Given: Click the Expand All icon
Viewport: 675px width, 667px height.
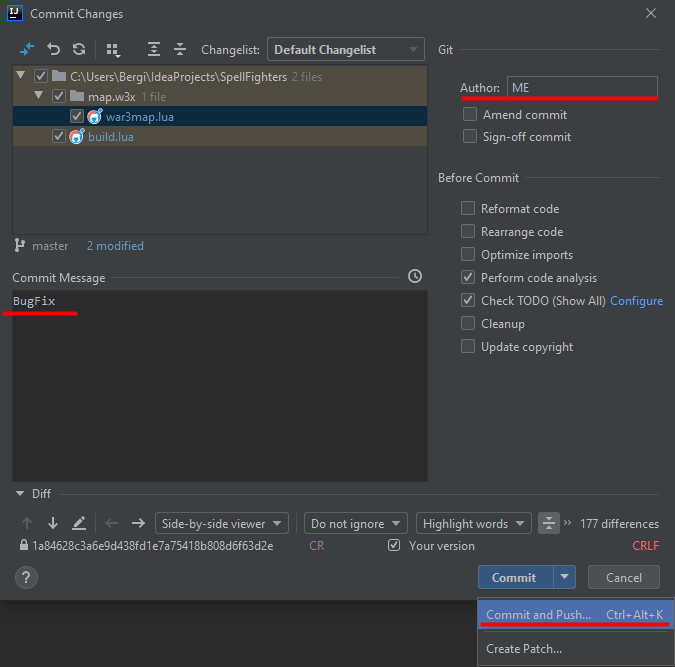Looking at the screenshot, I should click(154, 50).
